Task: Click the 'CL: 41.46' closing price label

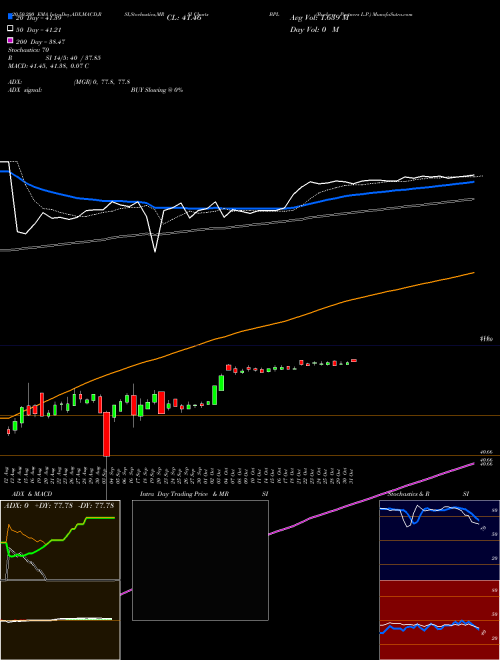Action: coord(184,18)
